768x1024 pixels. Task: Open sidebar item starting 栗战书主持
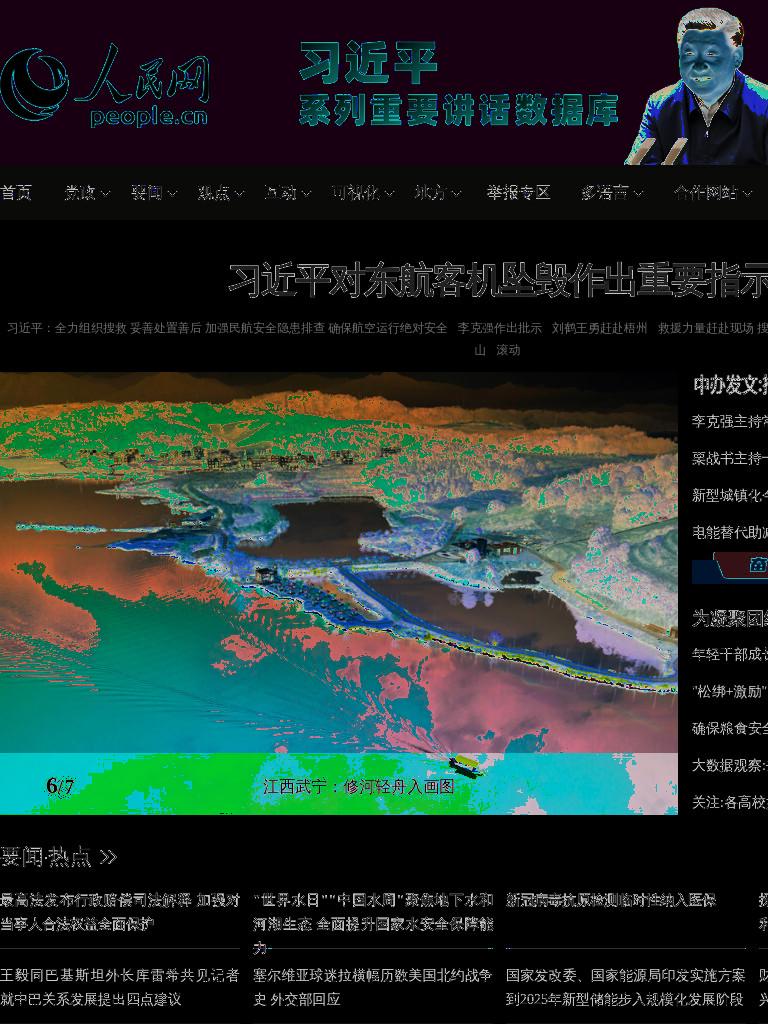[730, 459]
